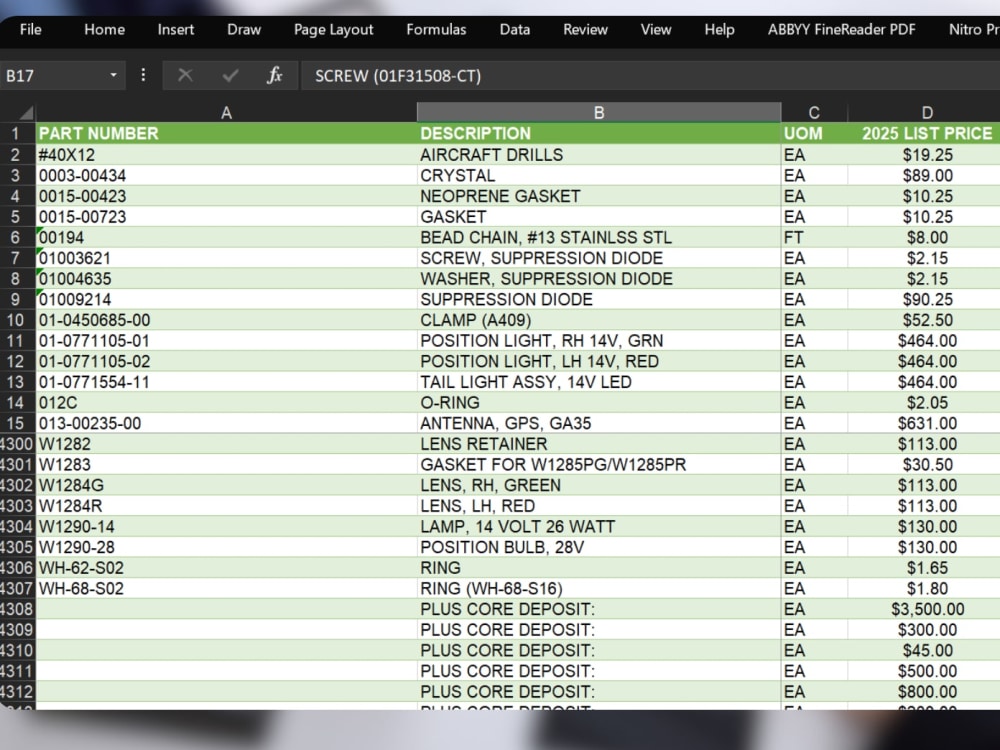
Task: Switch to the Home ribbon tab
Action: pyautogui.click(x=105, y=29)
